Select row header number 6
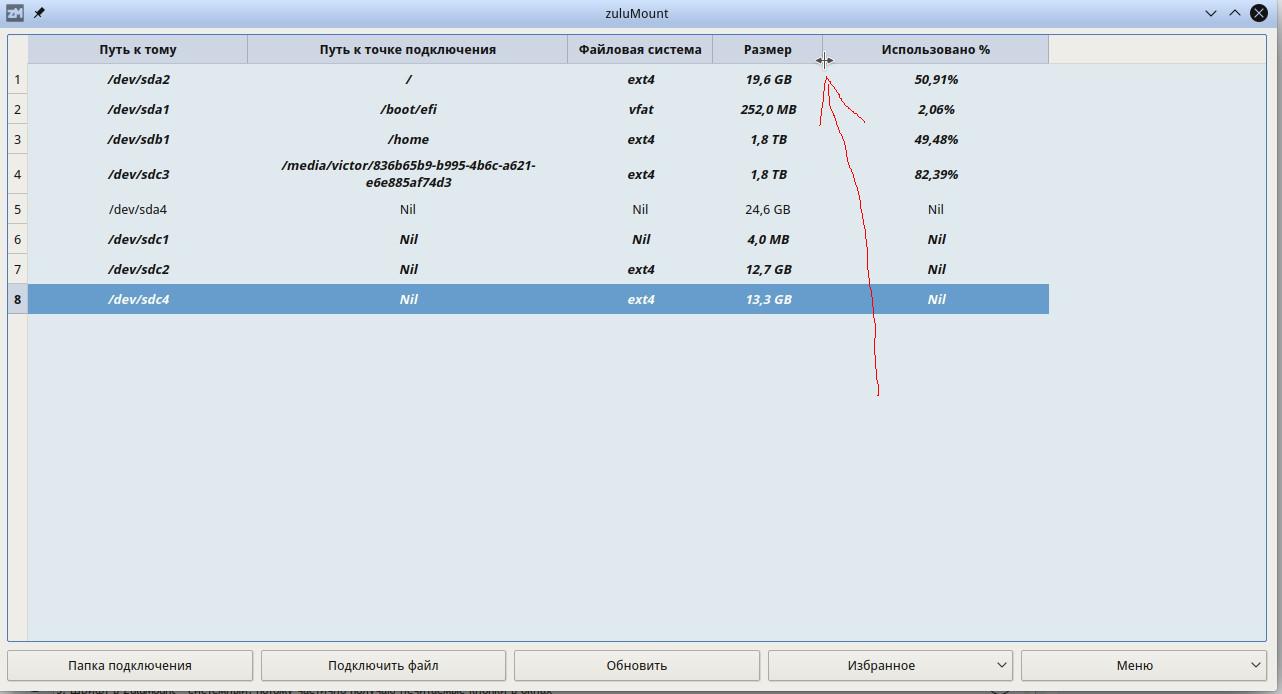Screen dimensions: 1282x694 point(17,239)
